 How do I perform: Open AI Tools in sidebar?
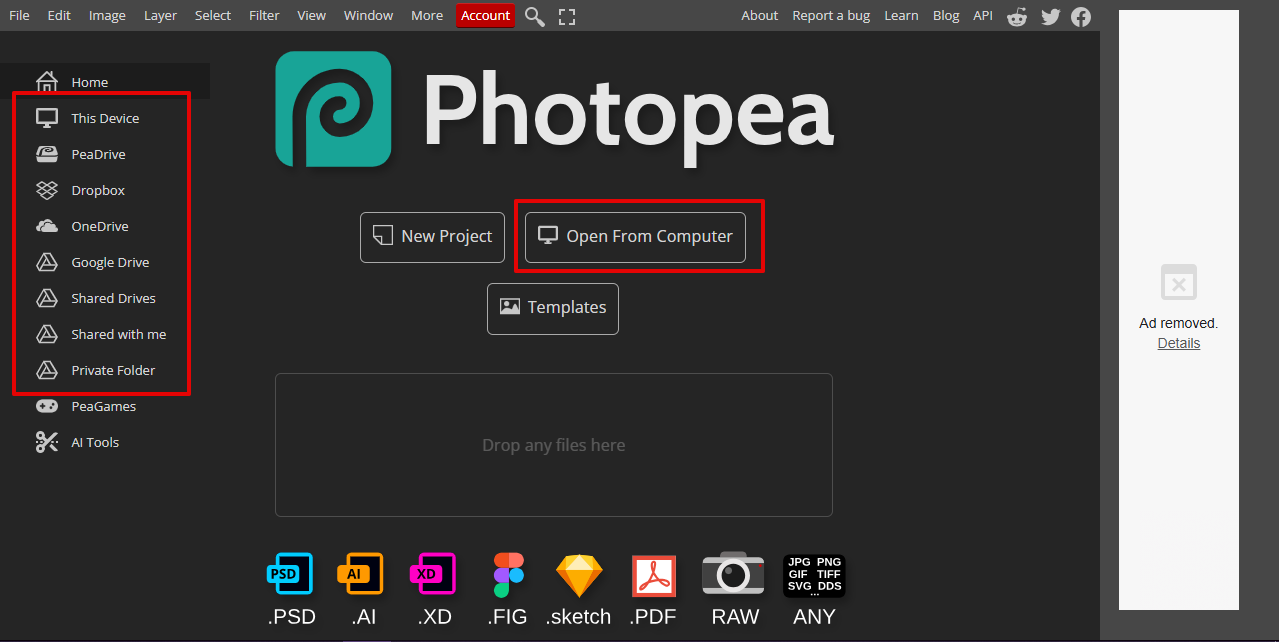[x=105, y=442]
